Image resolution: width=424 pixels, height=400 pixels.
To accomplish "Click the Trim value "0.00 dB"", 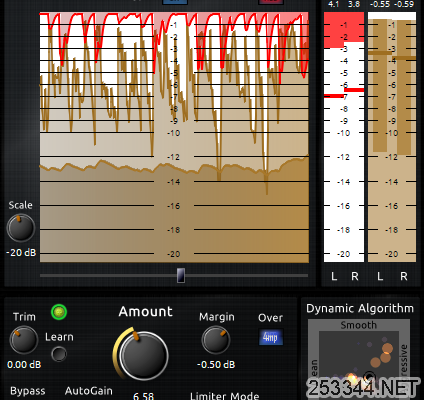I will (x=24, y=365).
